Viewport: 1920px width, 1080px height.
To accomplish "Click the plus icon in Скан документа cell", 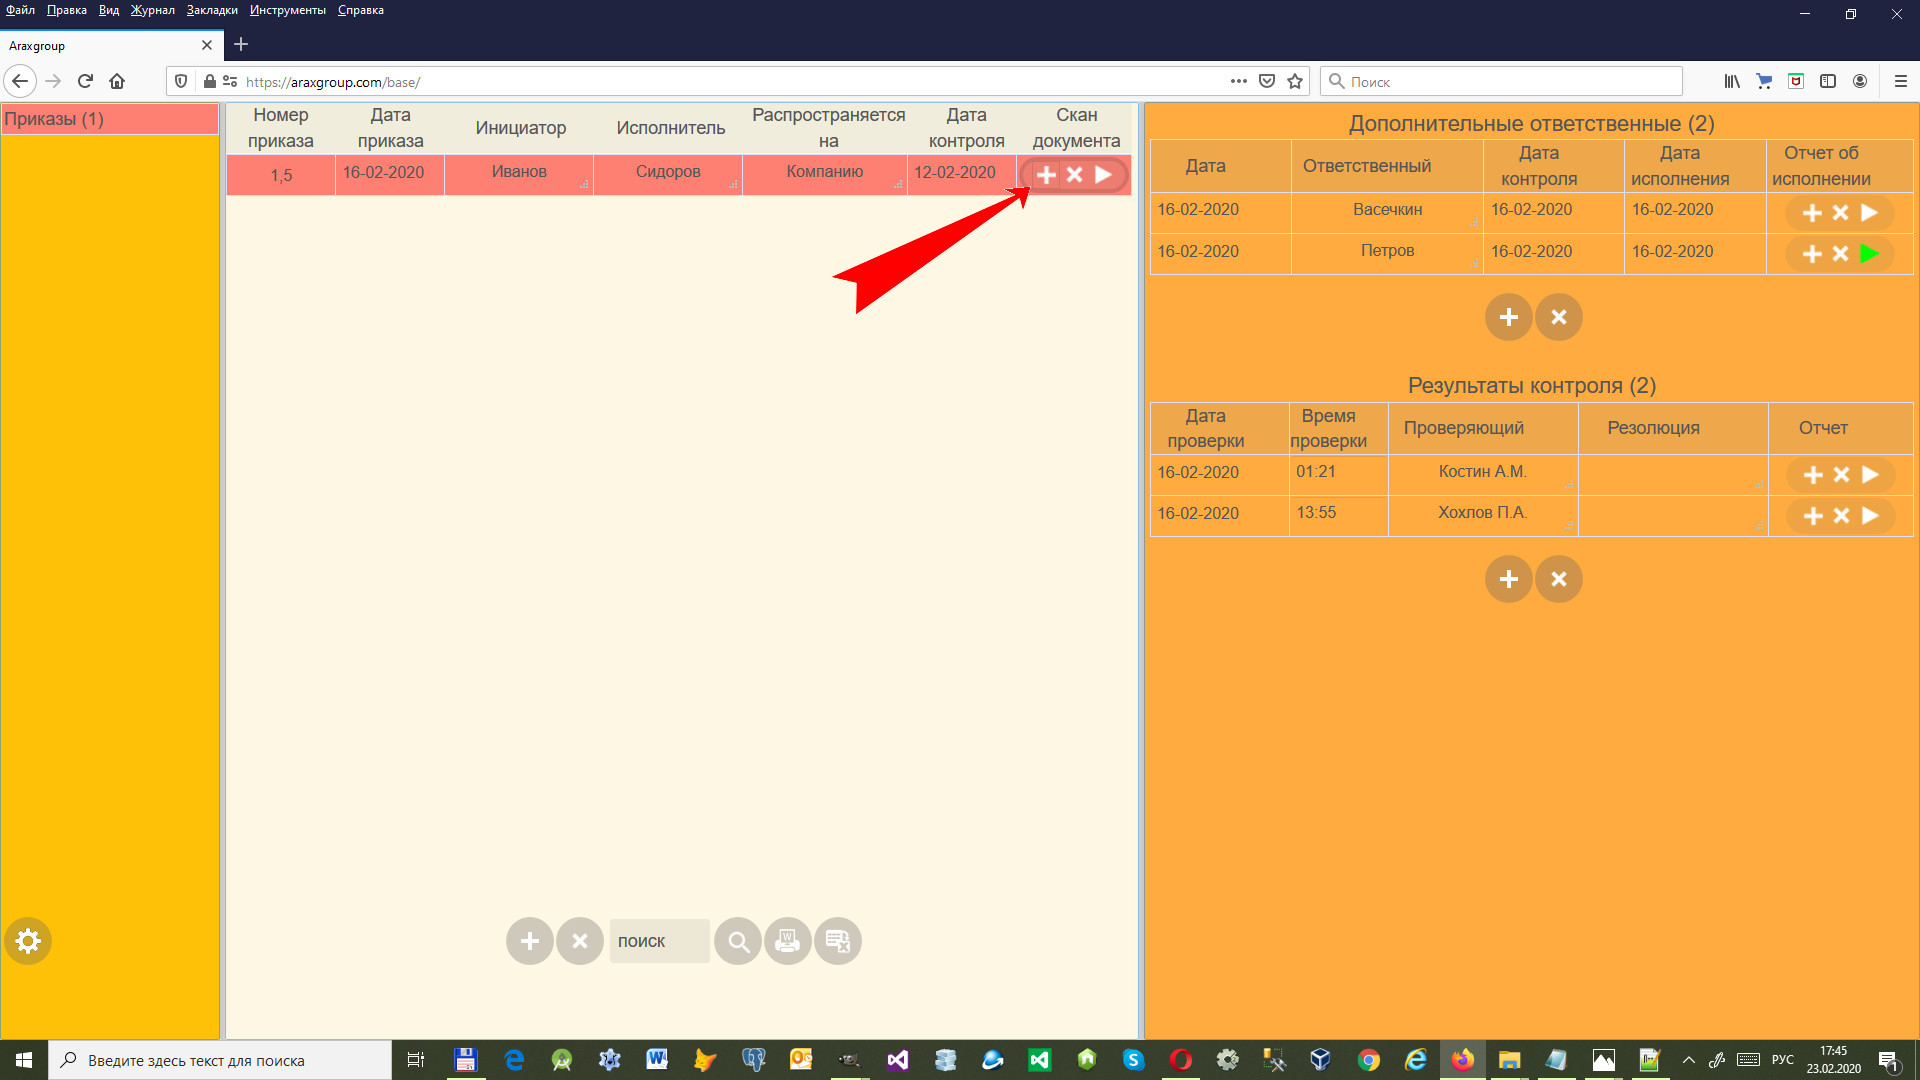I will pos(1046,175).
